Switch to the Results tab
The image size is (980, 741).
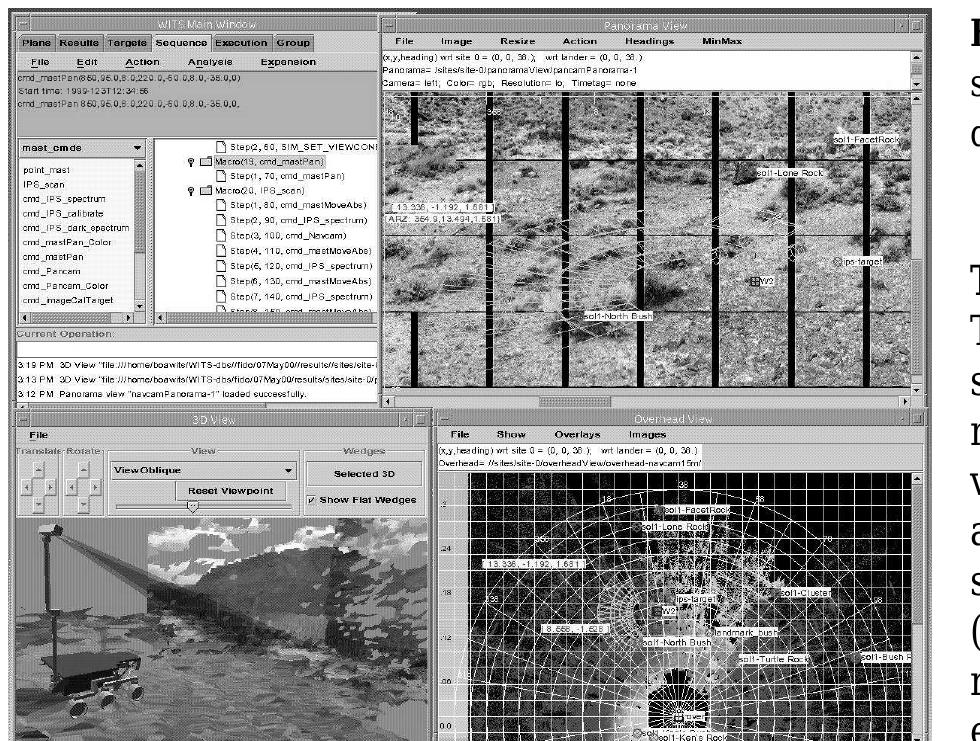click(x=79, y=42)
